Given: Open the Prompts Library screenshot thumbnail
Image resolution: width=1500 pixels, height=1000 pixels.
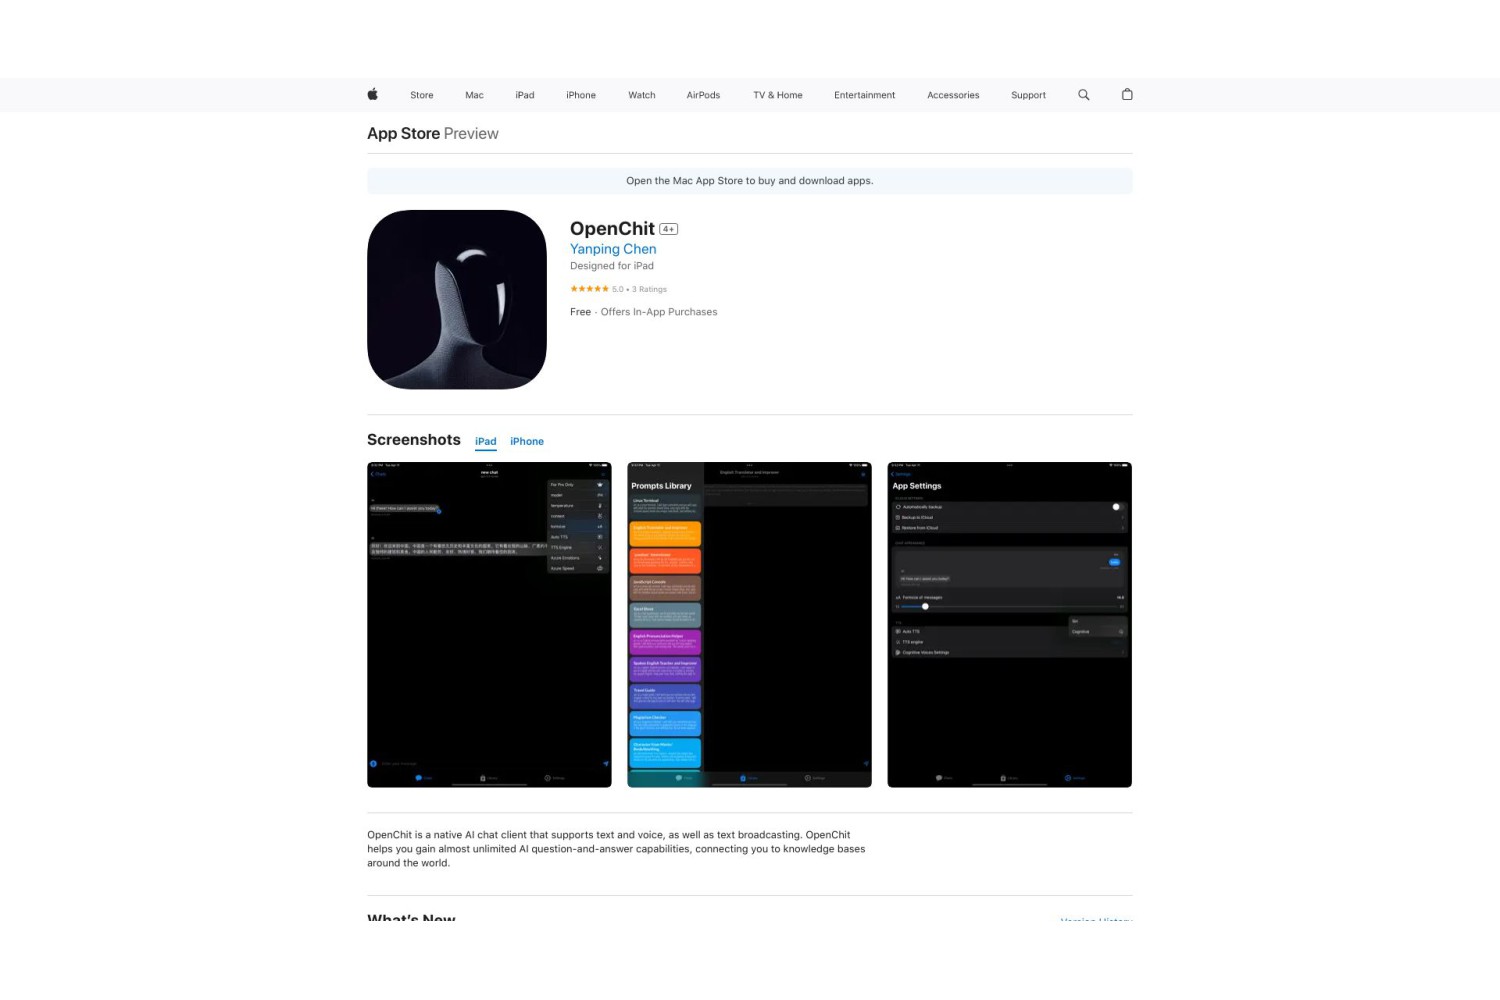Looking at the screenshot, I should pyautogui.click(x=749, y=624).
